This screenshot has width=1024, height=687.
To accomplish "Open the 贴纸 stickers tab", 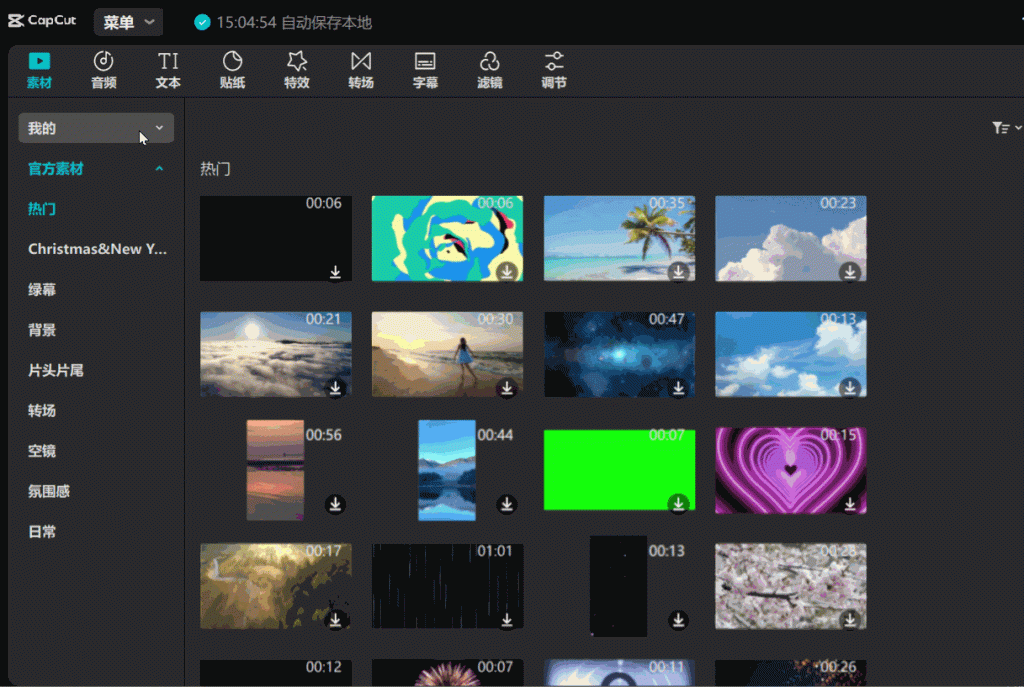I will click(232, 70).
